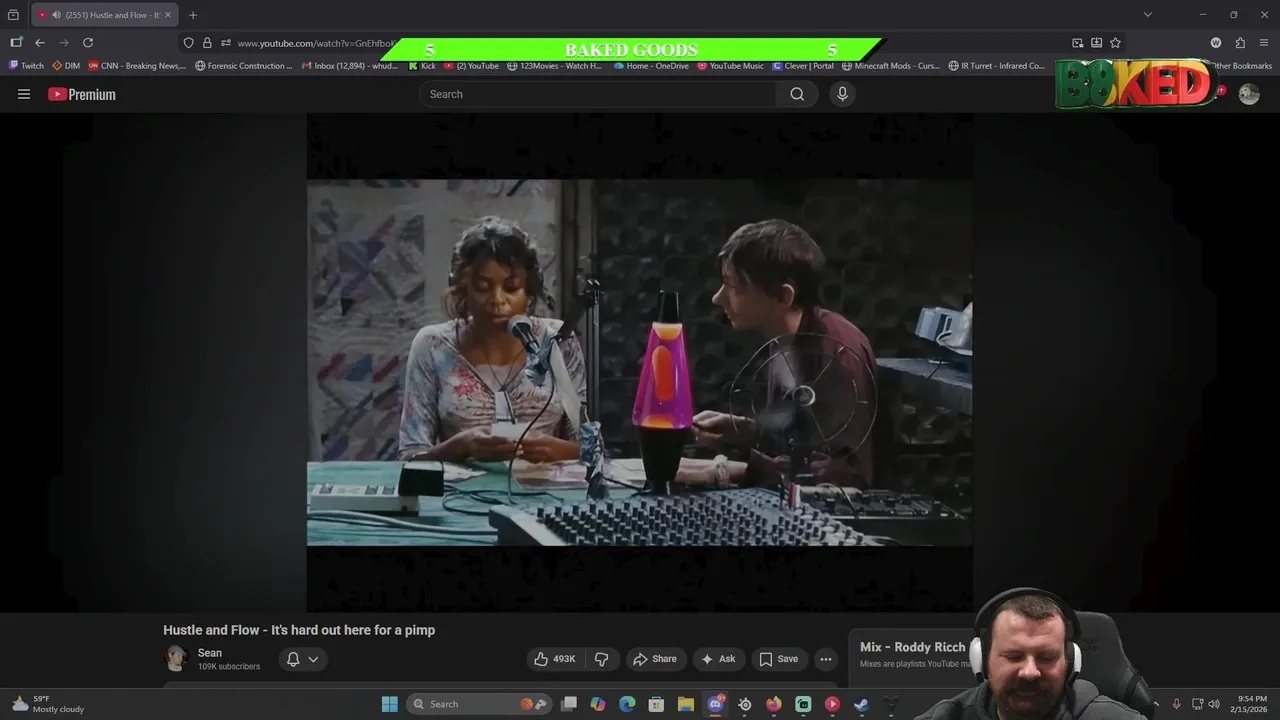Open Sean channel name link

coord(210,653)
